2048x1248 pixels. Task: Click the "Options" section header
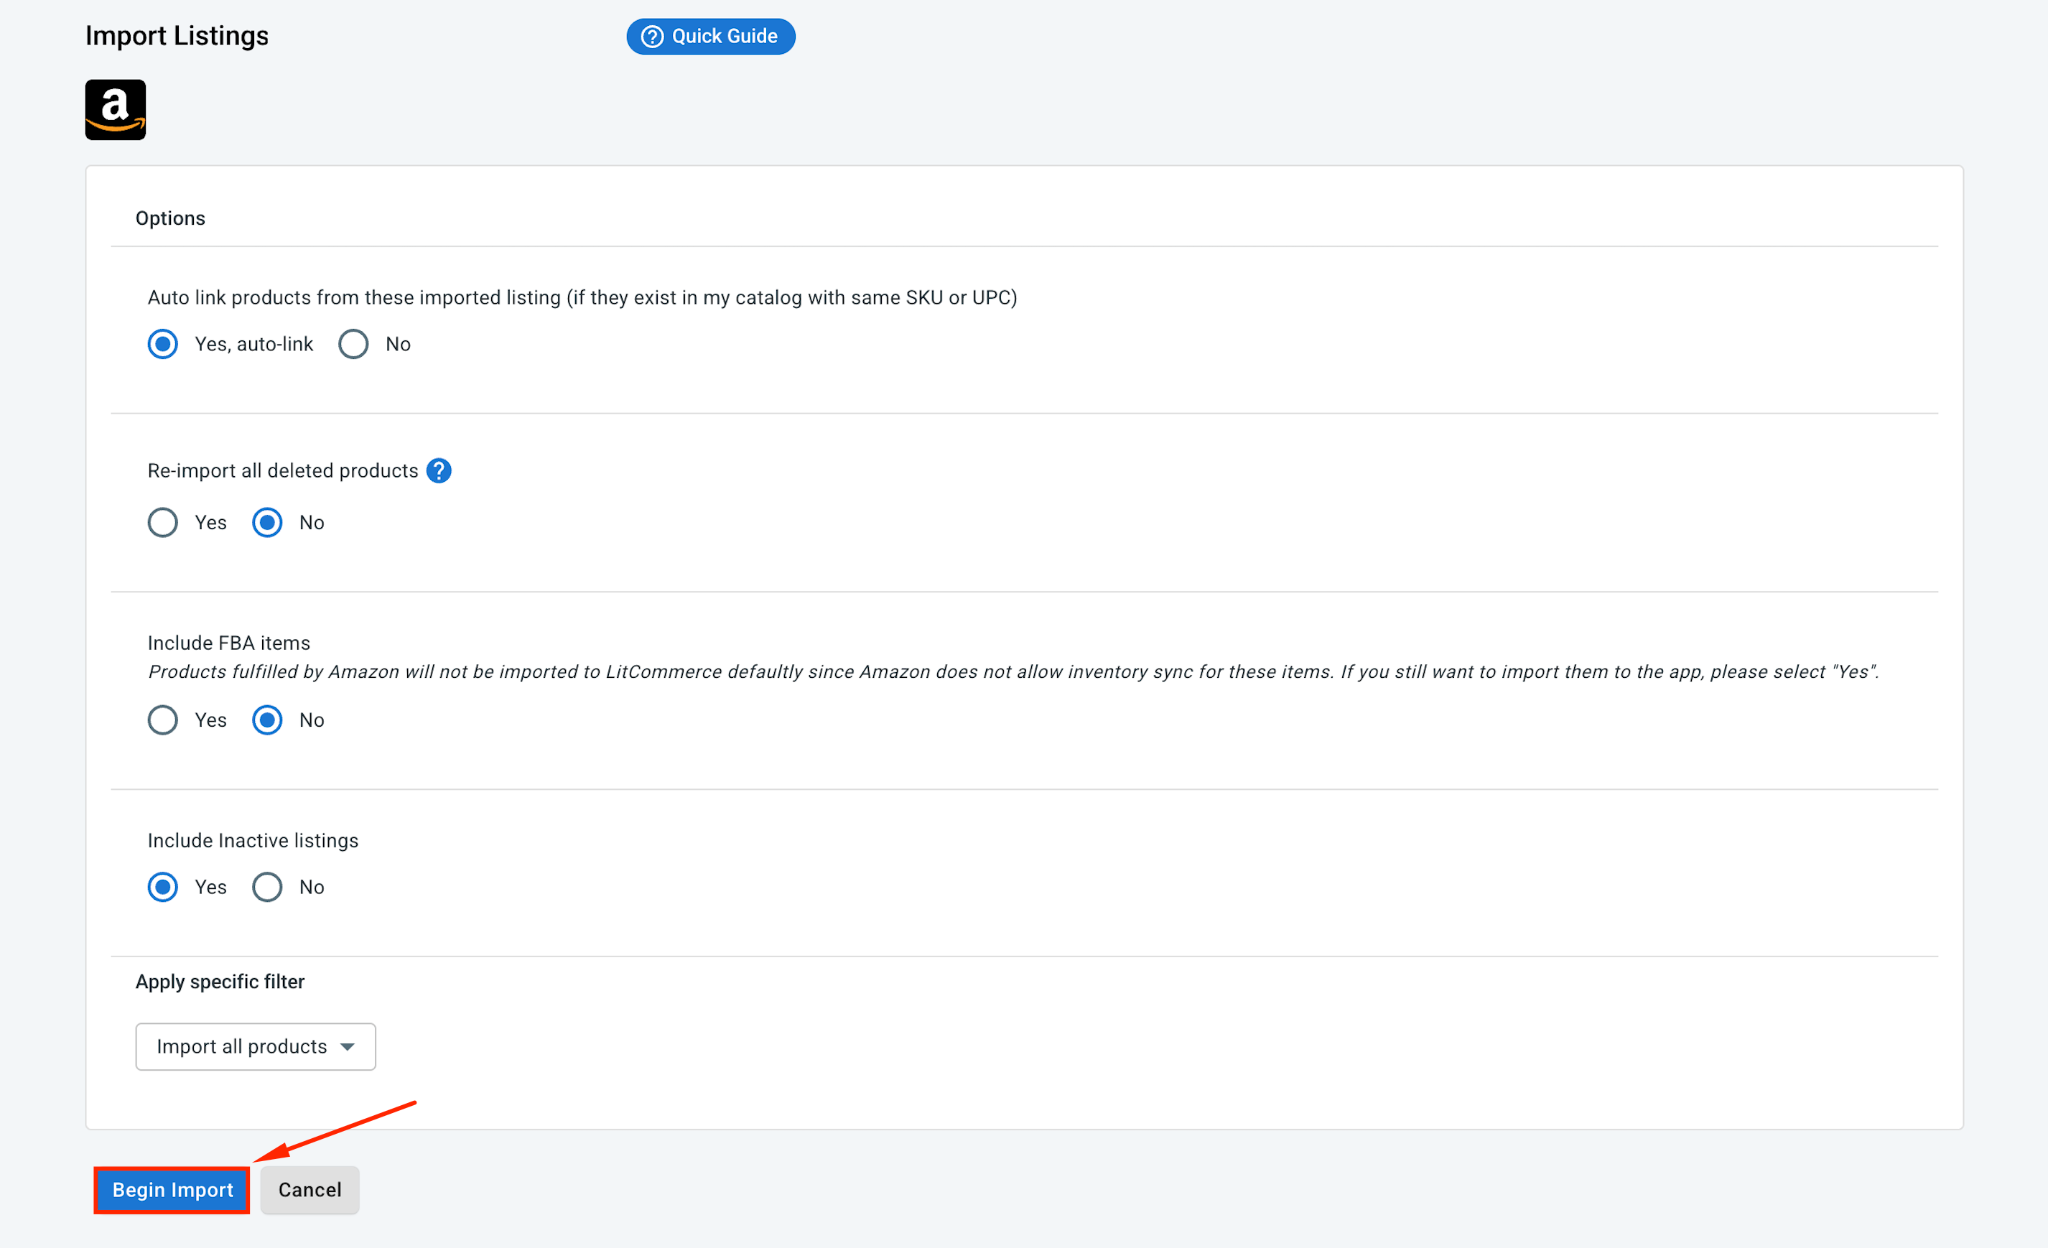pos(170,218)
